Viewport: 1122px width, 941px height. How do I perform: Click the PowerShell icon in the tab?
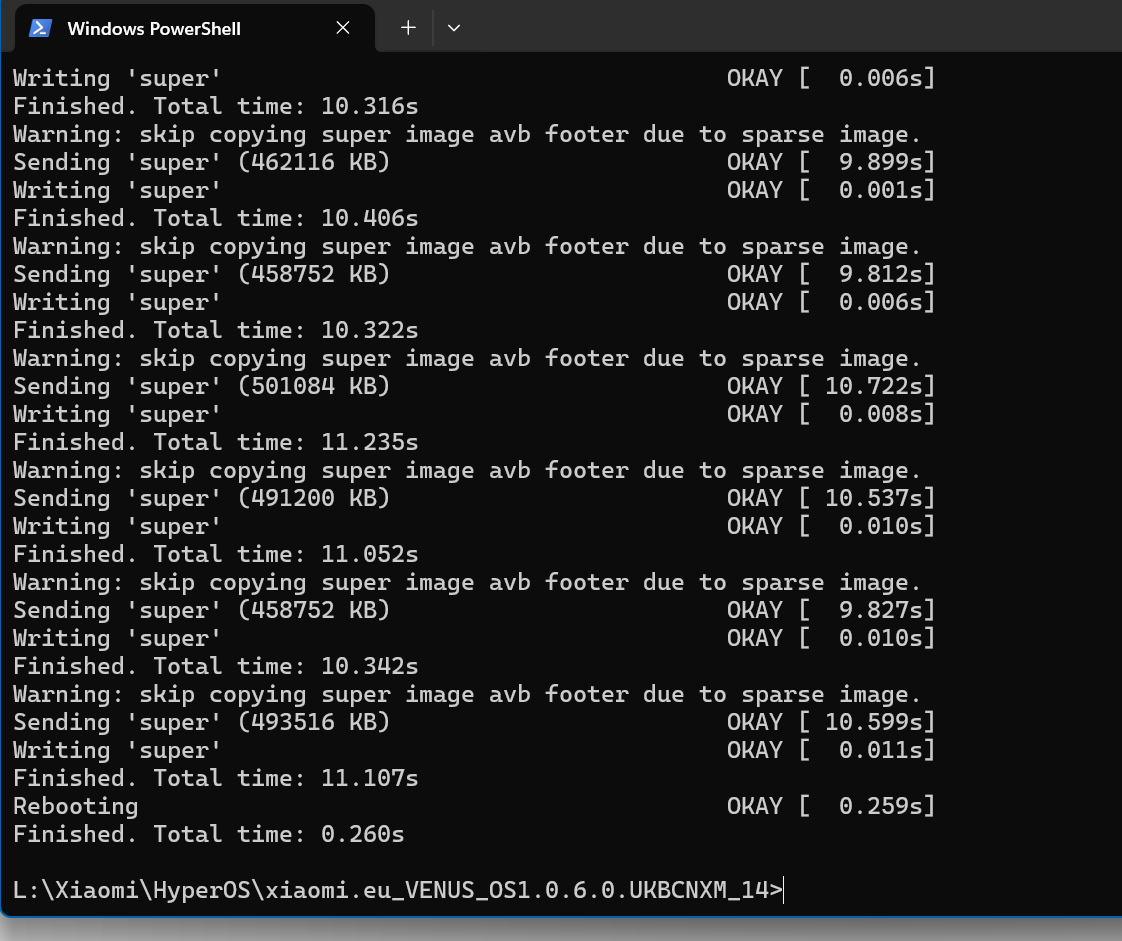point(41,28)
